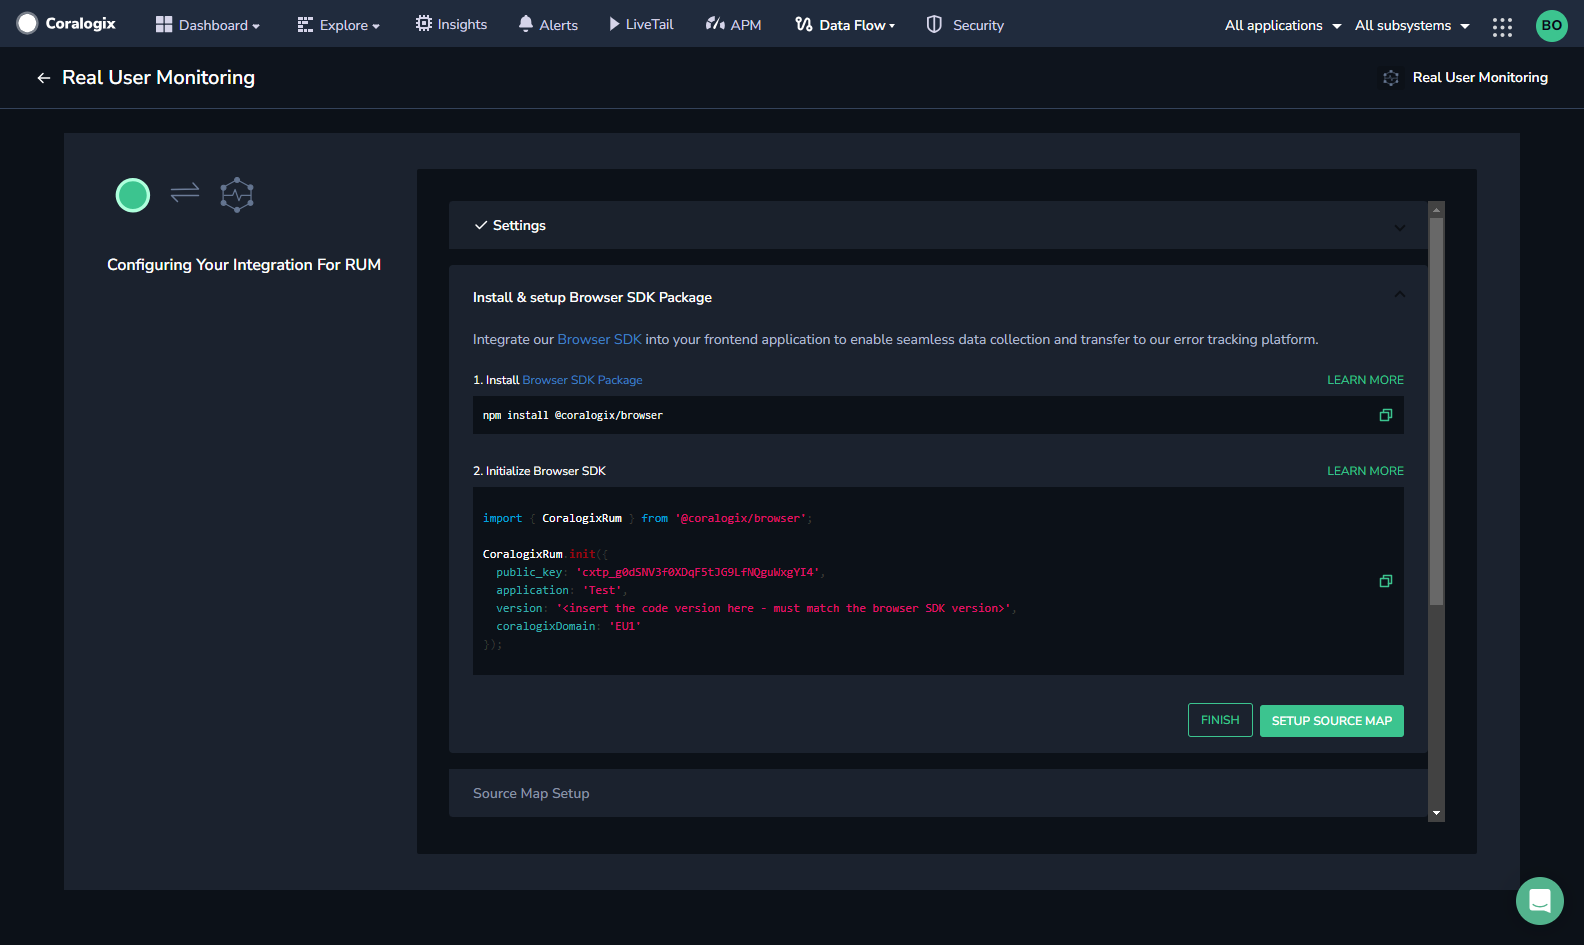The height and width of the screenshot is (945, 1584).
Task: Click the FINISH button
Action: 1220,720
